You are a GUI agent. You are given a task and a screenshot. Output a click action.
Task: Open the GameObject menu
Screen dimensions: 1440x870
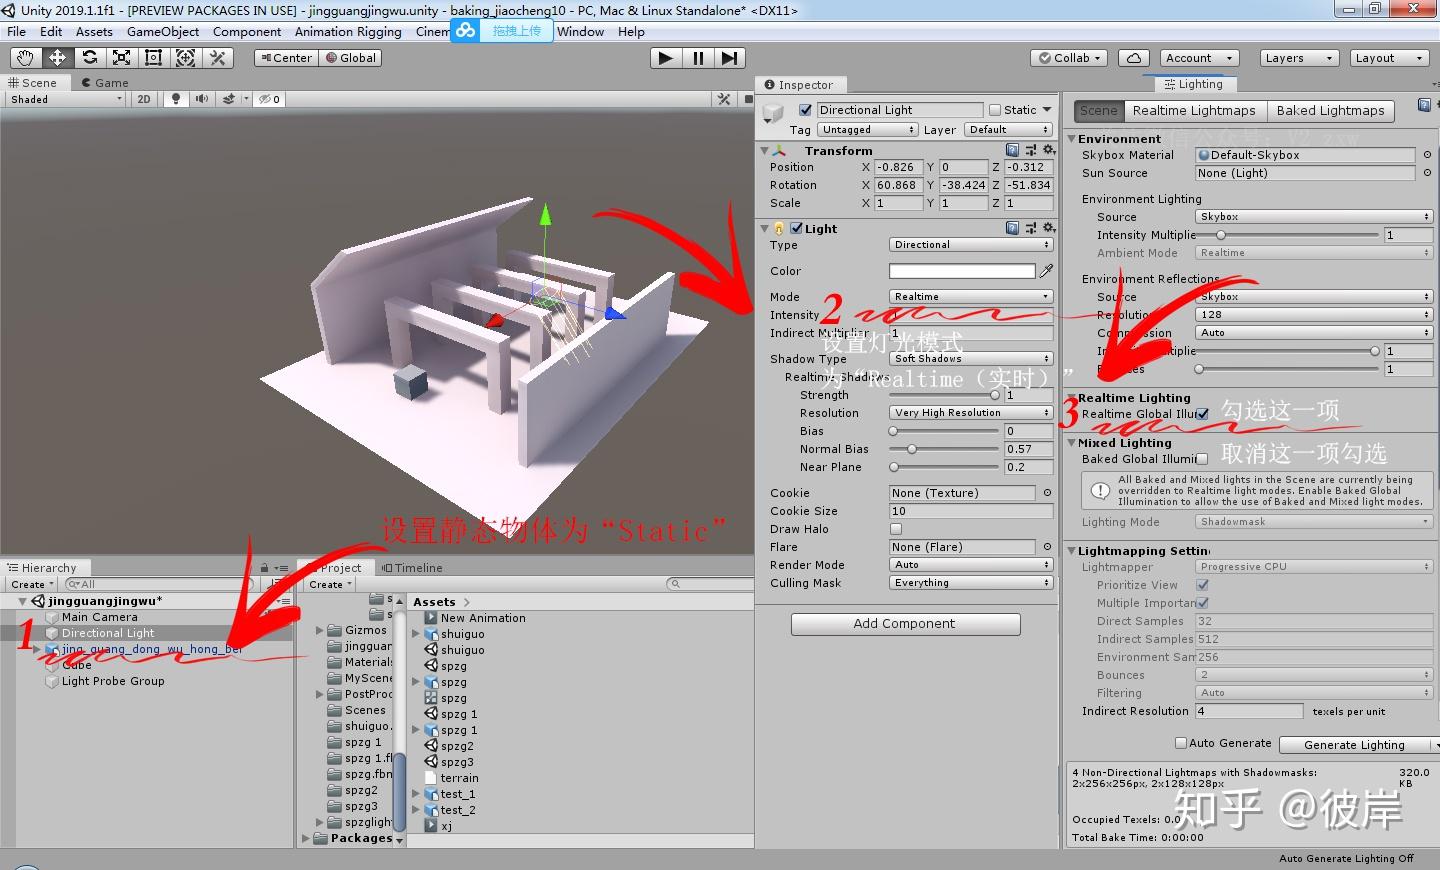click(163, 31)
